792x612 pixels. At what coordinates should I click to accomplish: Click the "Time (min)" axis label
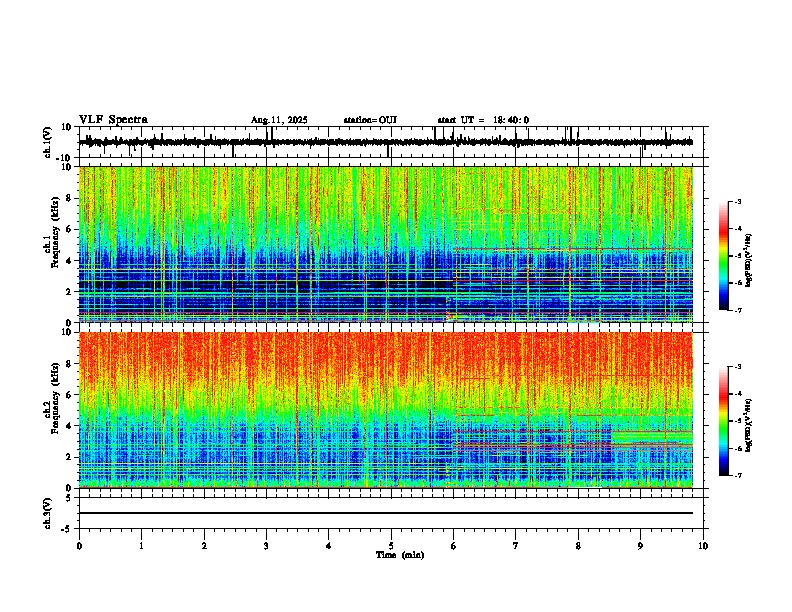400,555
